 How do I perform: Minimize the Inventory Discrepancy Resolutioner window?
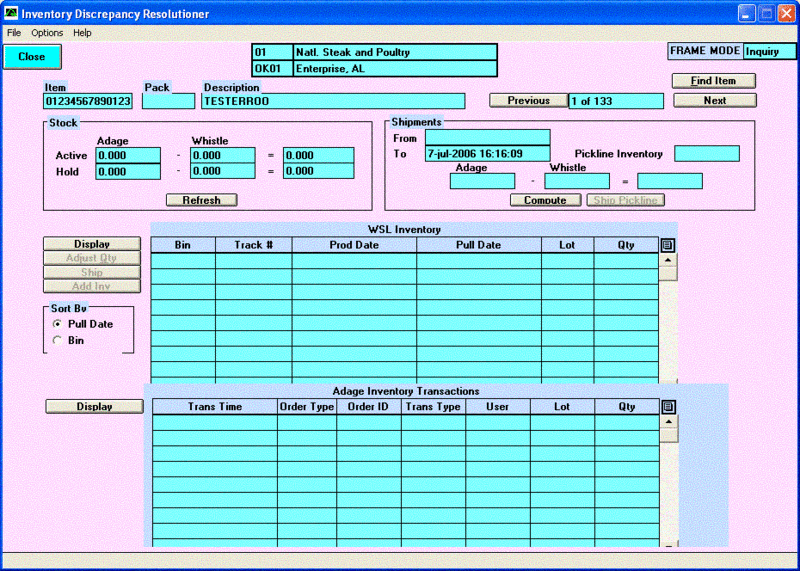(x=747, y=14)
